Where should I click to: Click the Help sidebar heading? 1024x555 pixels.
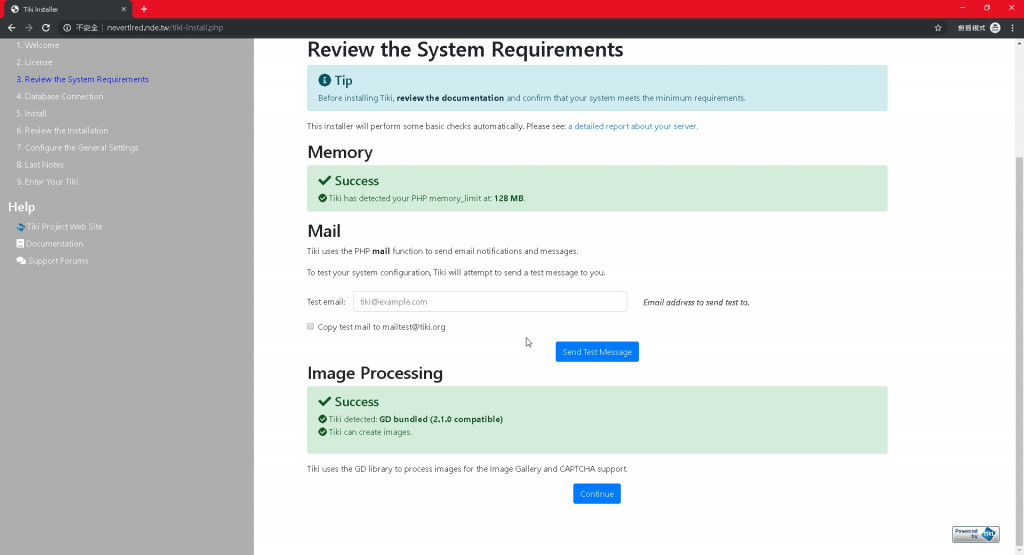click(22, 207)
